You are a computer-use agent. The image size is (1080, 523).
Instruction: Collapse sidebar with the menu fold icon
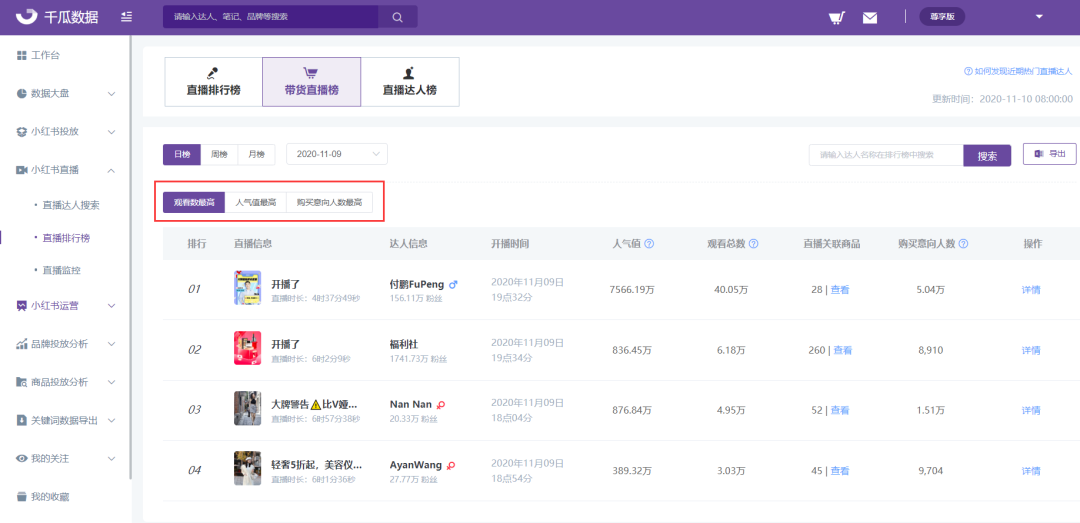coord(127,17)
